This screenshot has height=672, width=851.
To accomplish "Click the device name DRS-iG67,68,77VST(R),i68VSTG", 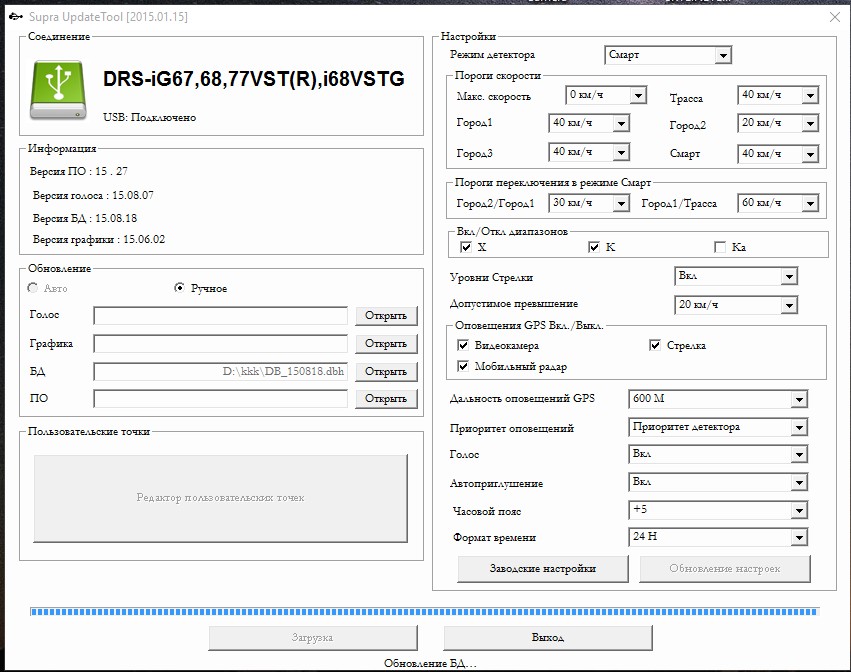I will [x=253, y=79].
